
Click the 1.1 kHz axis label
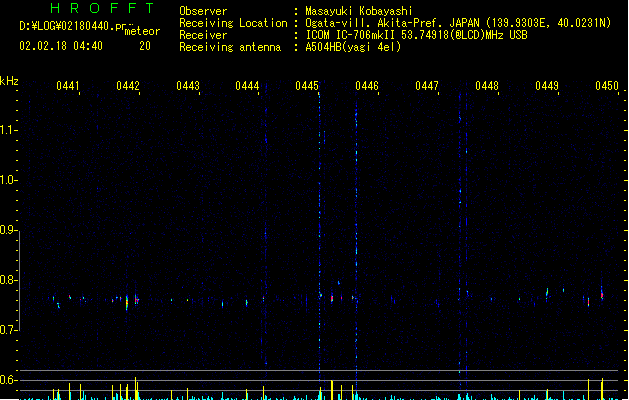pyautogui.click(x=8, y=130)
